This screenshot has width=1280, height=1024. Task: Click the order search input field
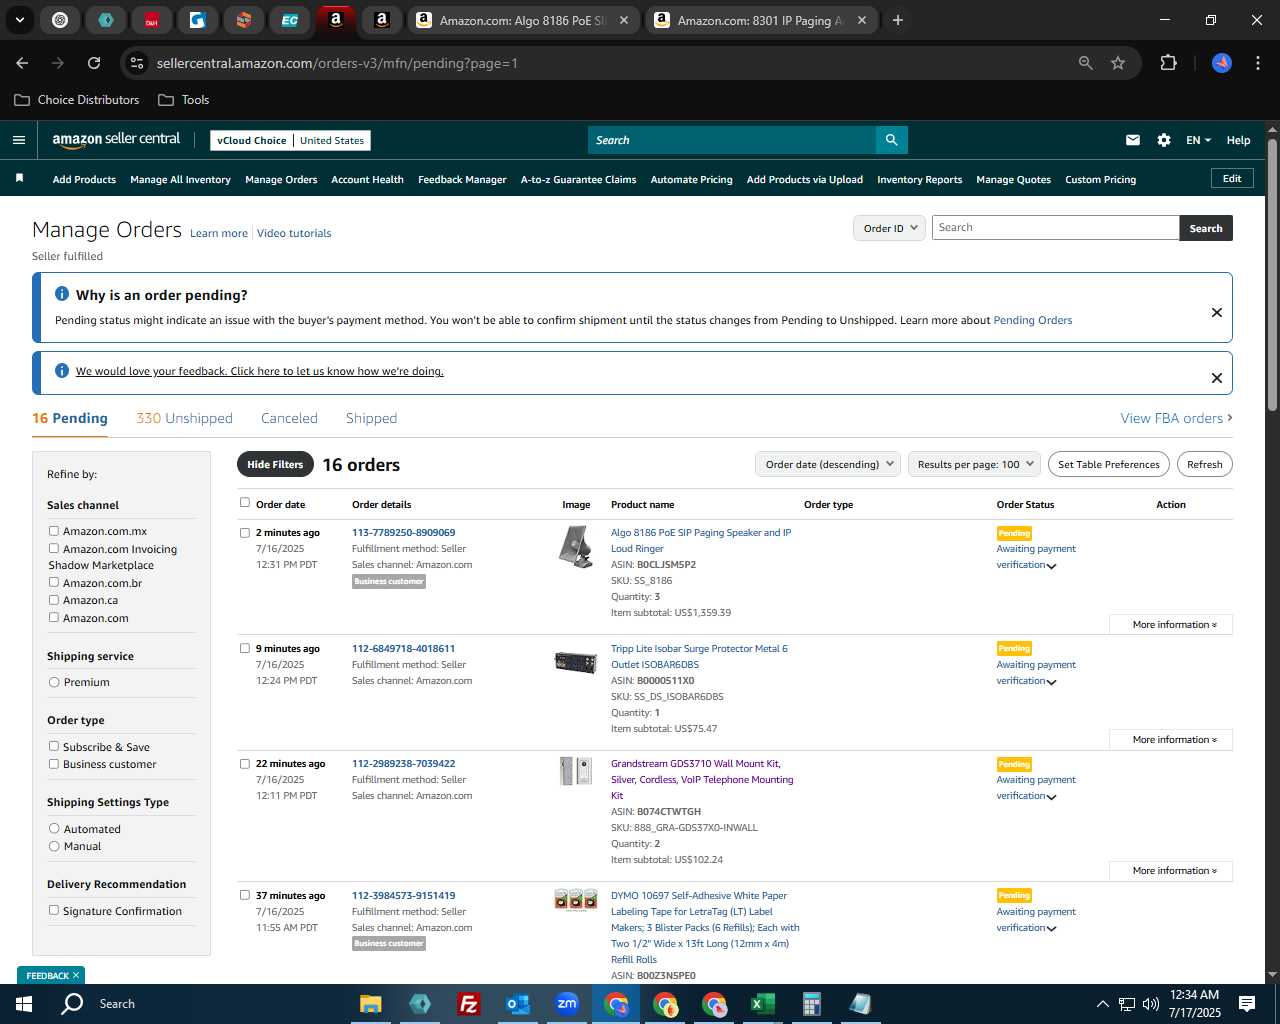click(x=1055, y=228)
